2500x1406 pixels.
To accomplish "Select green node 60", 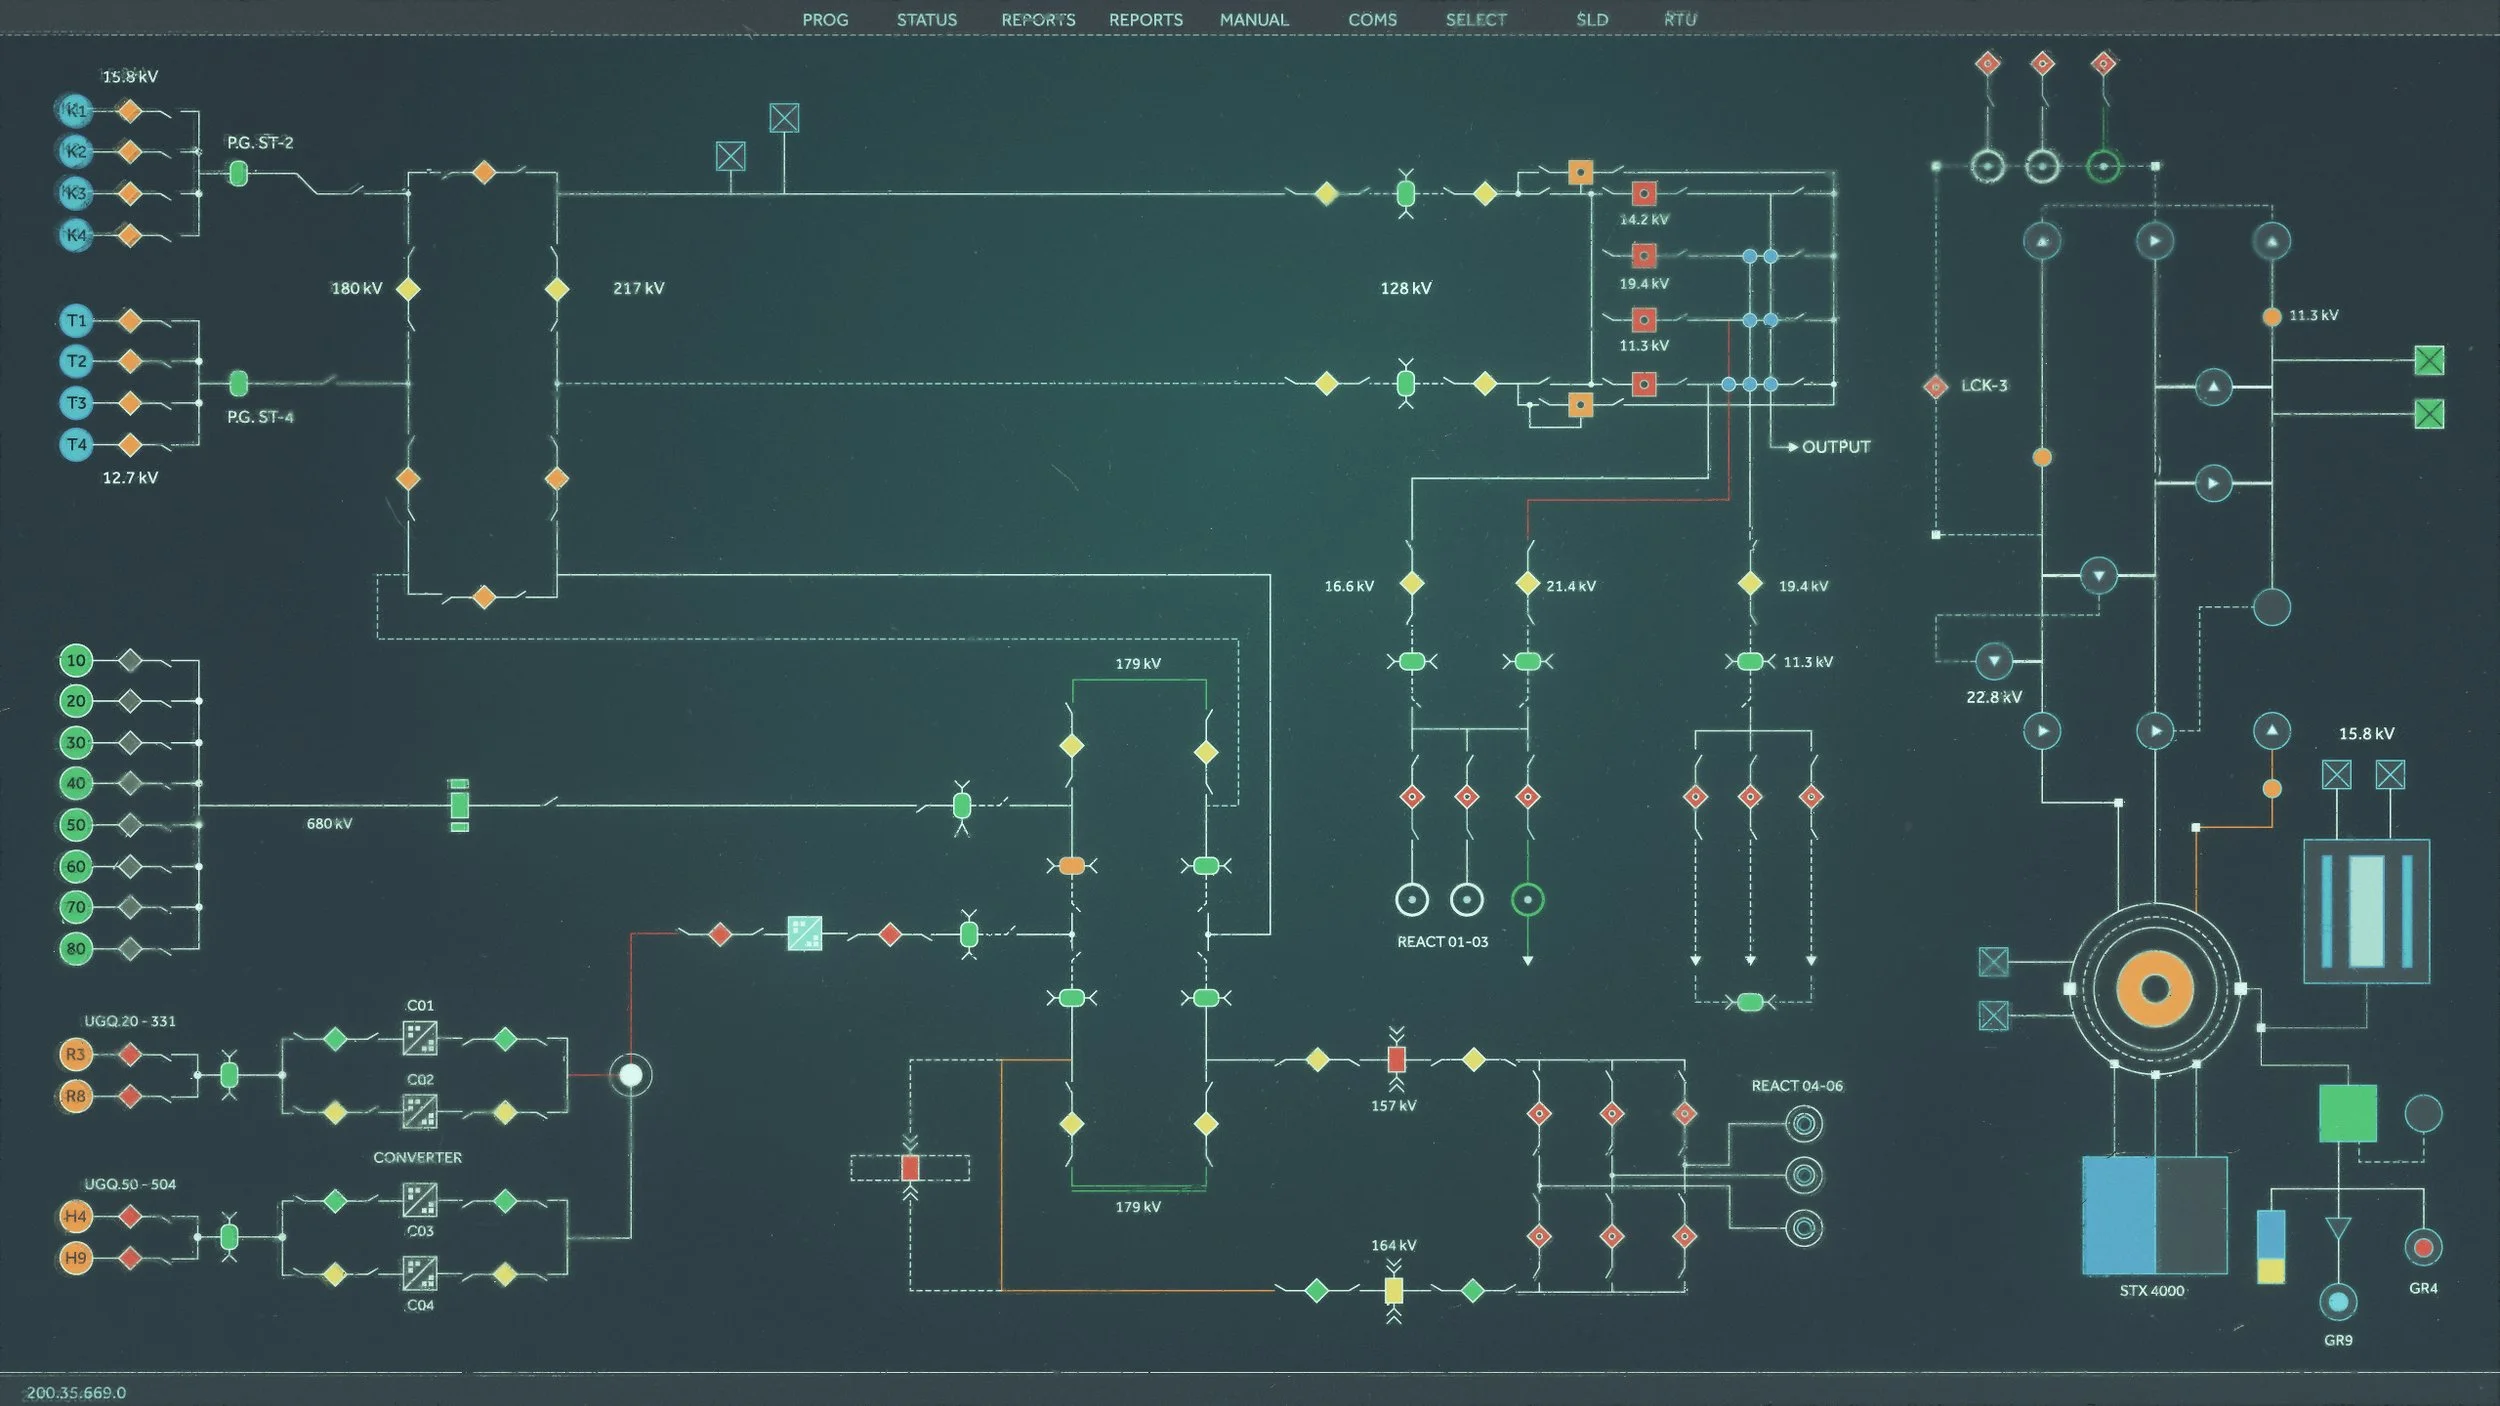I will point(76,866).
